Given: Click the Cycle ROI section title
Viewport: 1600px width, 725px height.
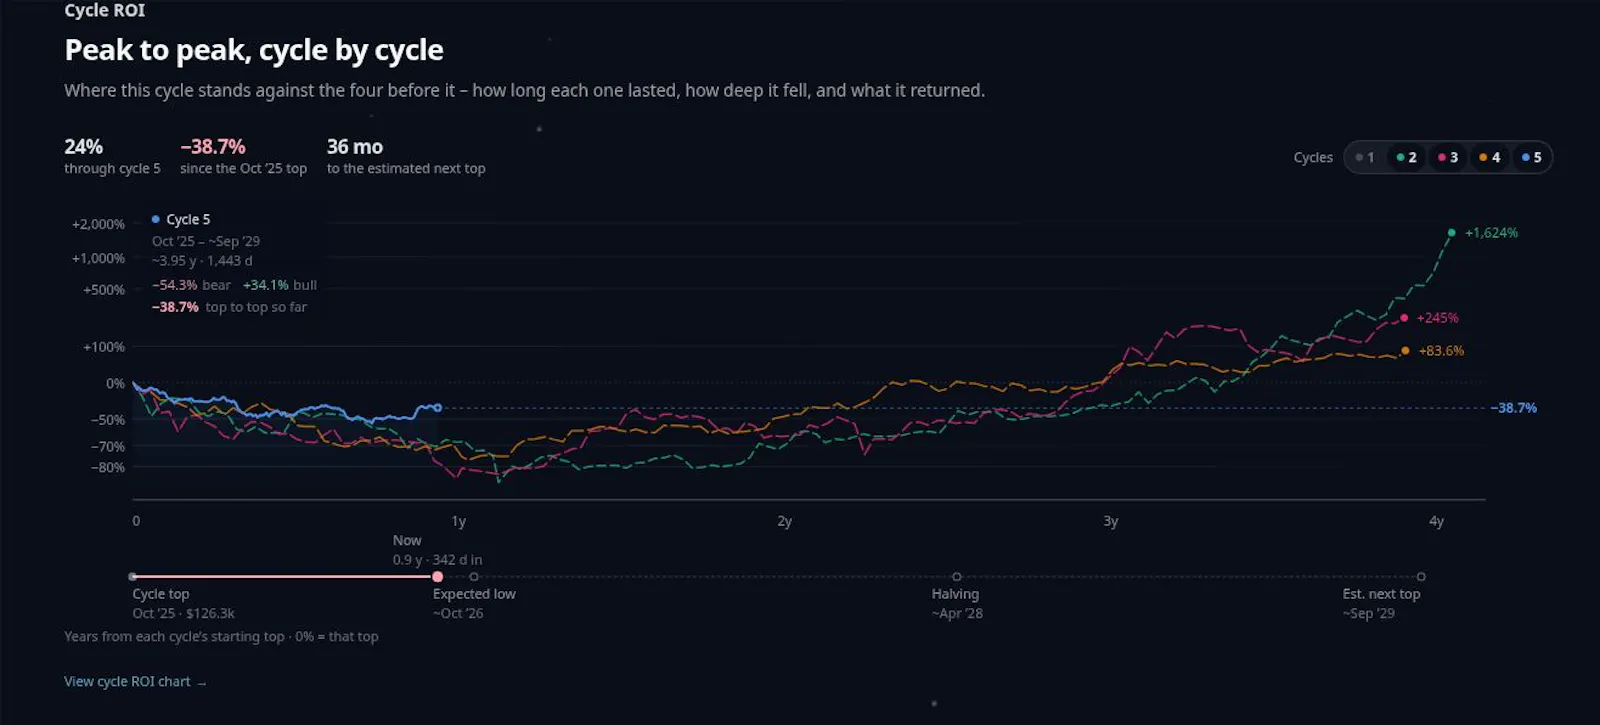Looking at the screenshot, I should (105, 10).
